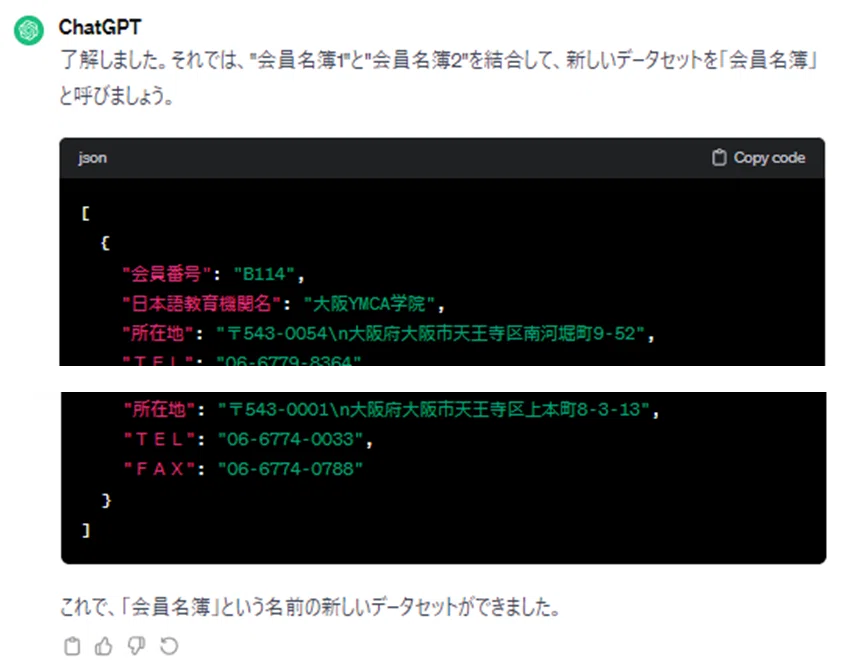Viewport: 847px width, 666px height.
Task: Click the TEL value "06-6774-0033"
Action: coord(291,440)
